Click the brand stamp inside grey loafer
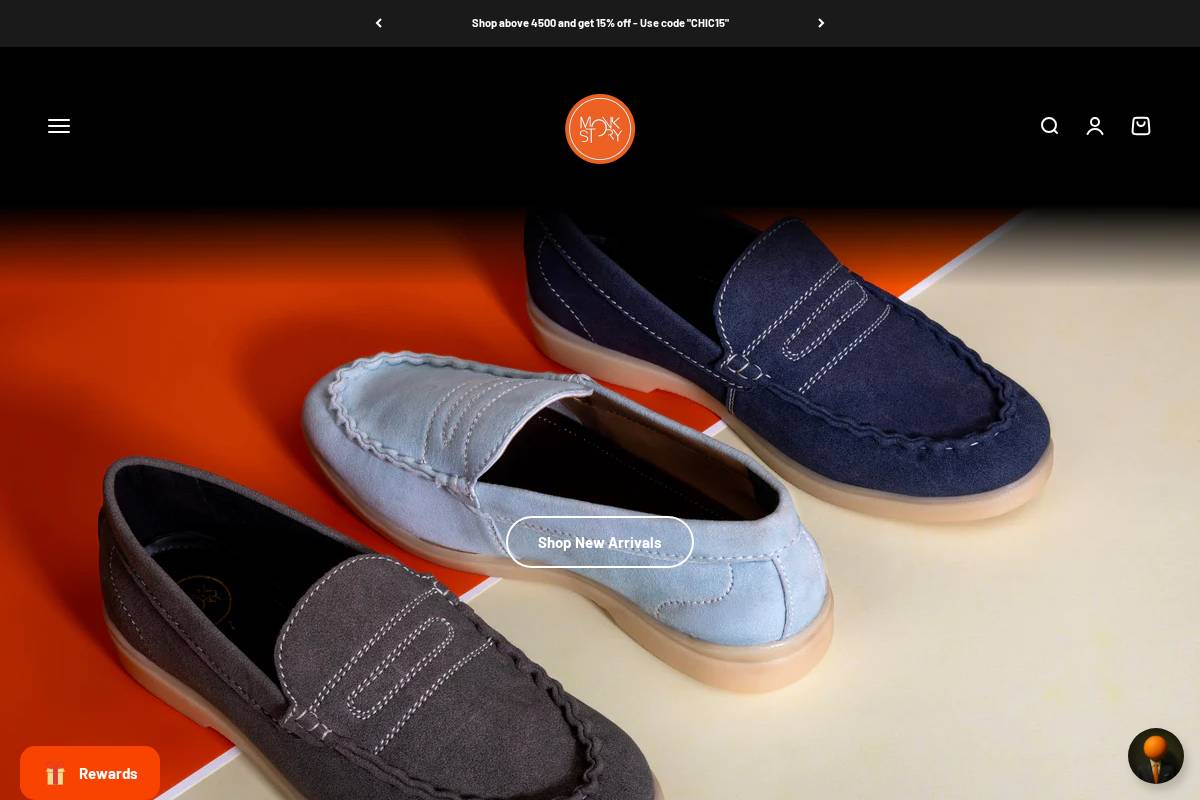Viewport: 1200px width, 800px height. click(203, 600)
